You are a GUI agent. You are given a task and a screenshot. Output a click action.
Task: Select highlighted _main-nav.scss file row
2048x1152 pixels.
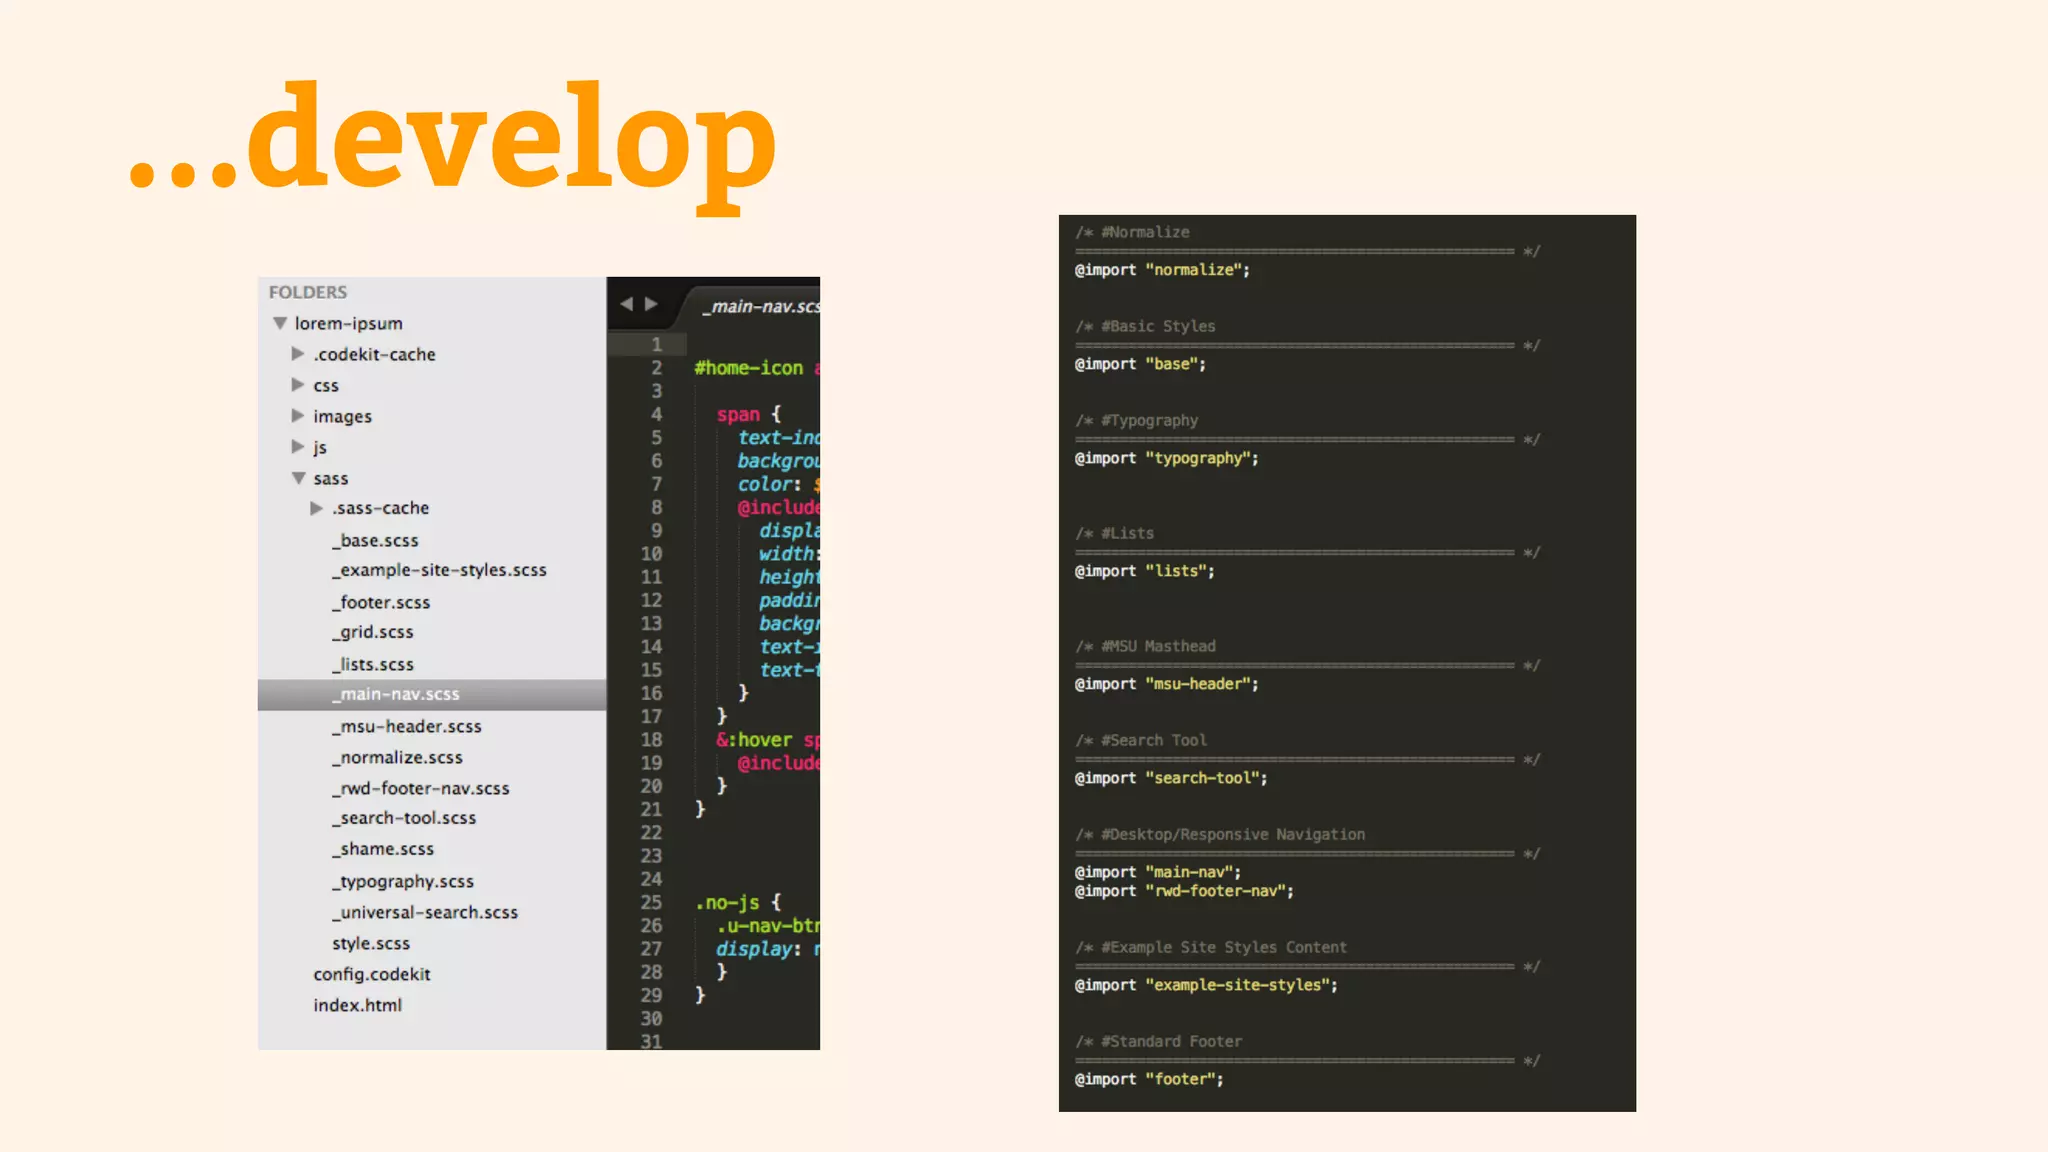pos(432,694)
